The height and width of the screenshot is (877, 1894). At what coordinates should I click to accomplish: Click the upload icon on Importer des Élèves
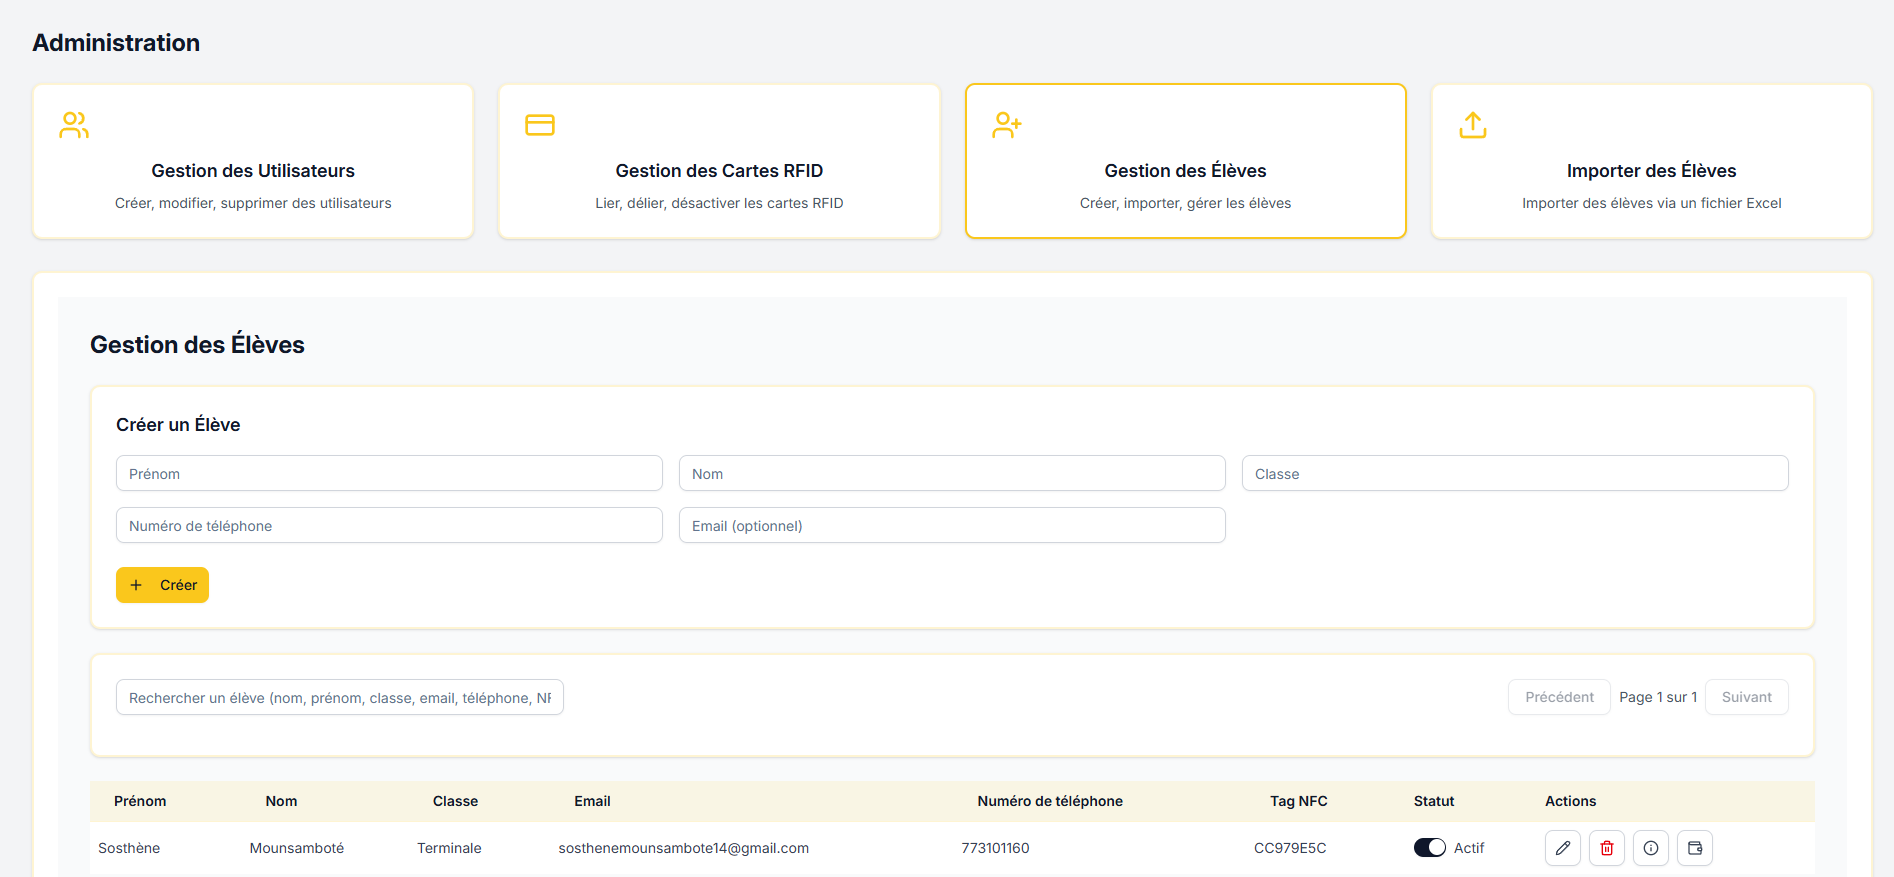coord(1472,125)
